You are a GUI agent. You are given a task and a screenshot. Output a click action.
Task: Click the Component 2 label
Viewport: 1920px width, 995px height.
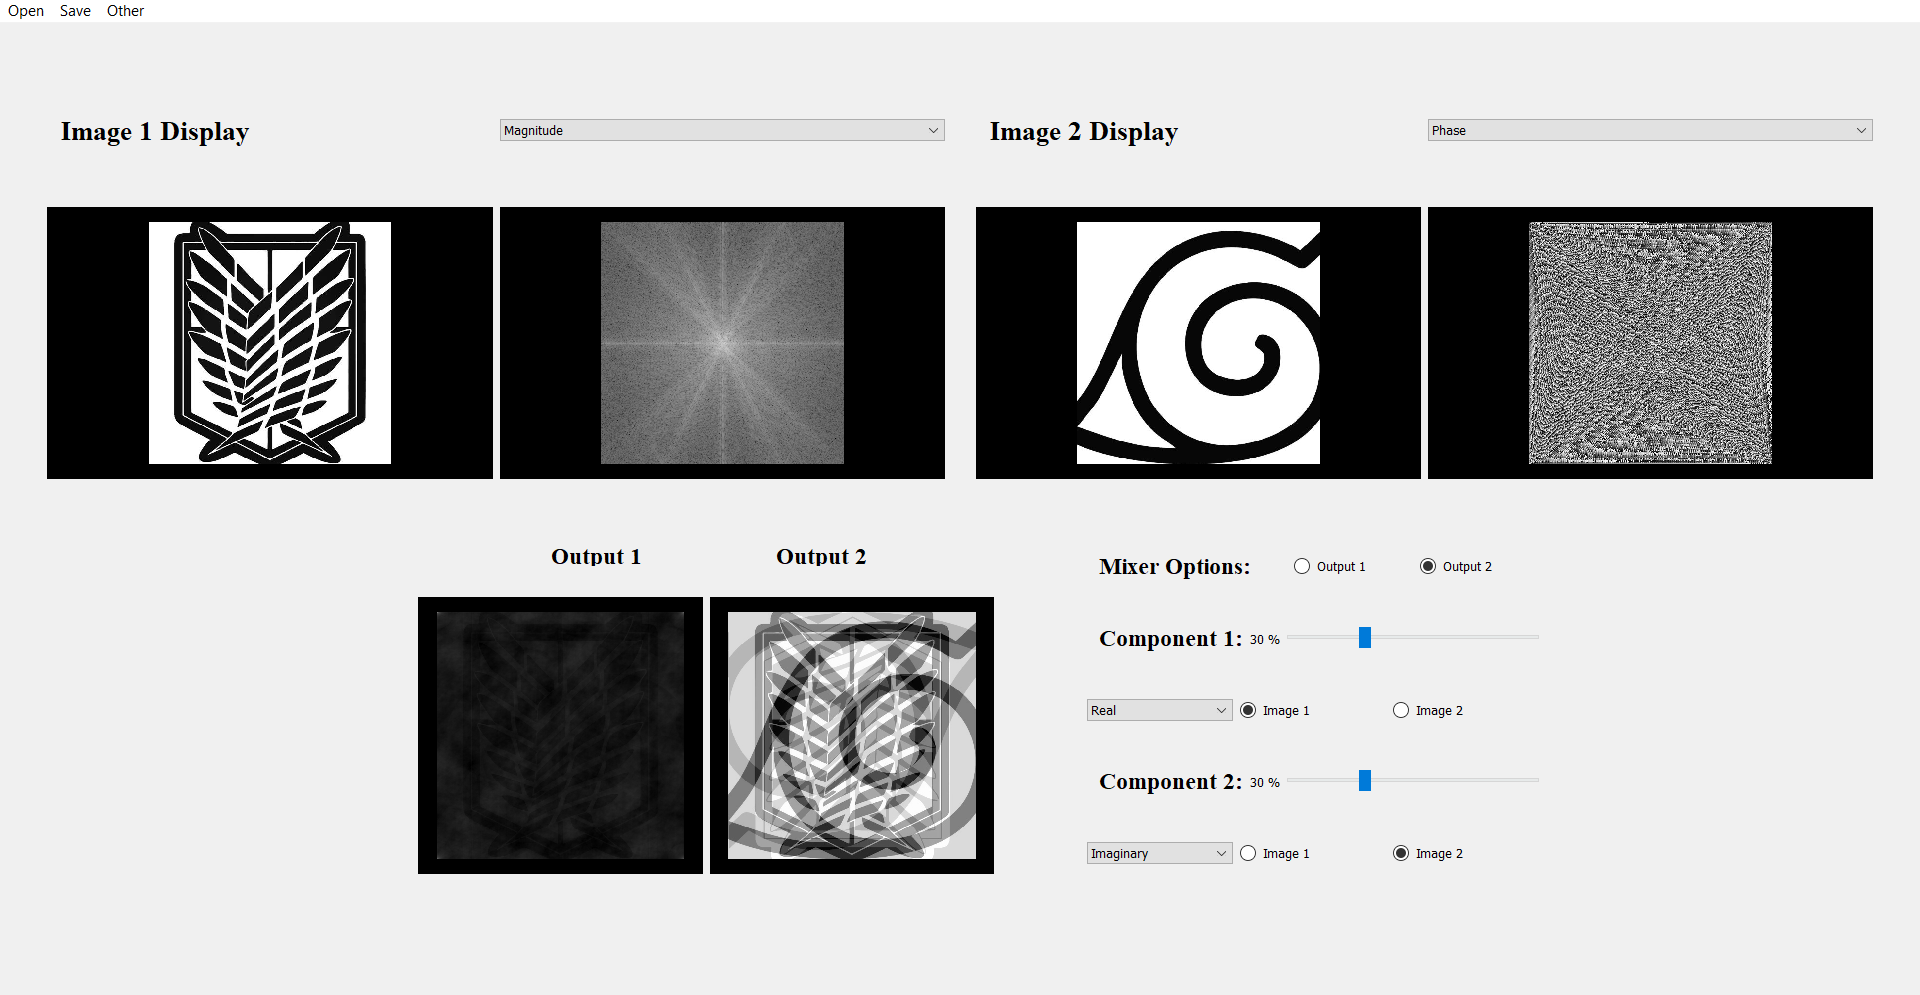tap(1170, 782)
